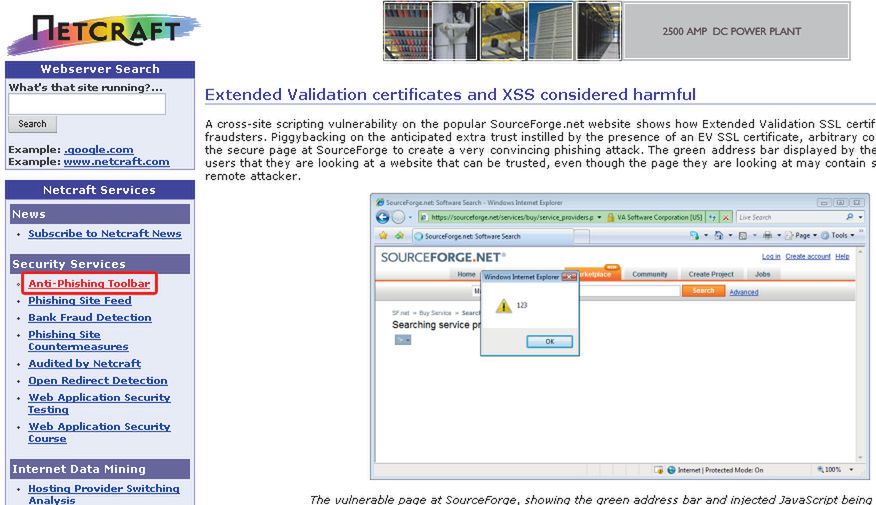Select SourceForge Create Project tab

711,274
